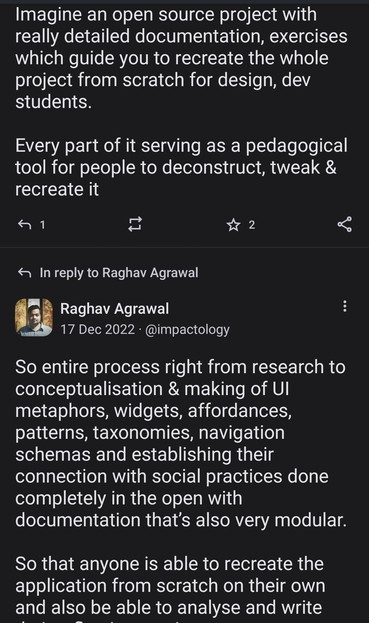Viewport: 369px width, 623px height.
Task: Click the @impactology handle
Action: tap(187, 329)
